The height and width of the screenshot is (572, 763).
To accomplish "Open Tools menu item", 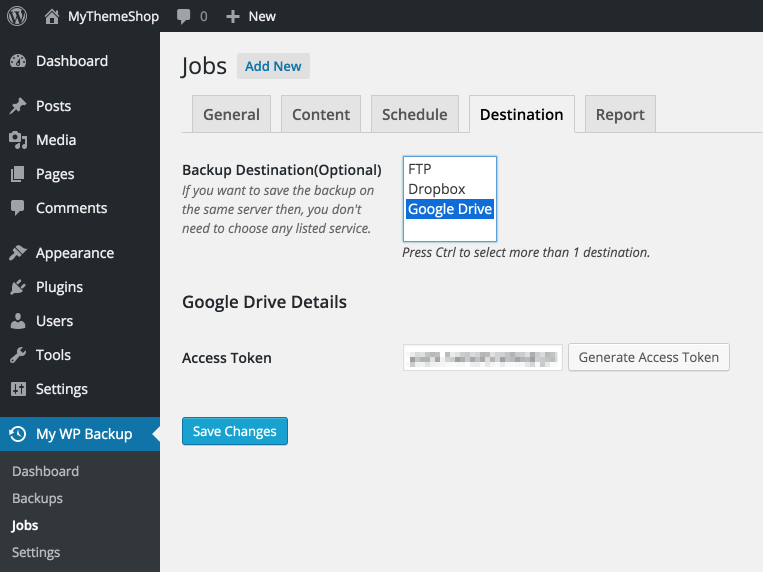I will (x=54, y=355).
